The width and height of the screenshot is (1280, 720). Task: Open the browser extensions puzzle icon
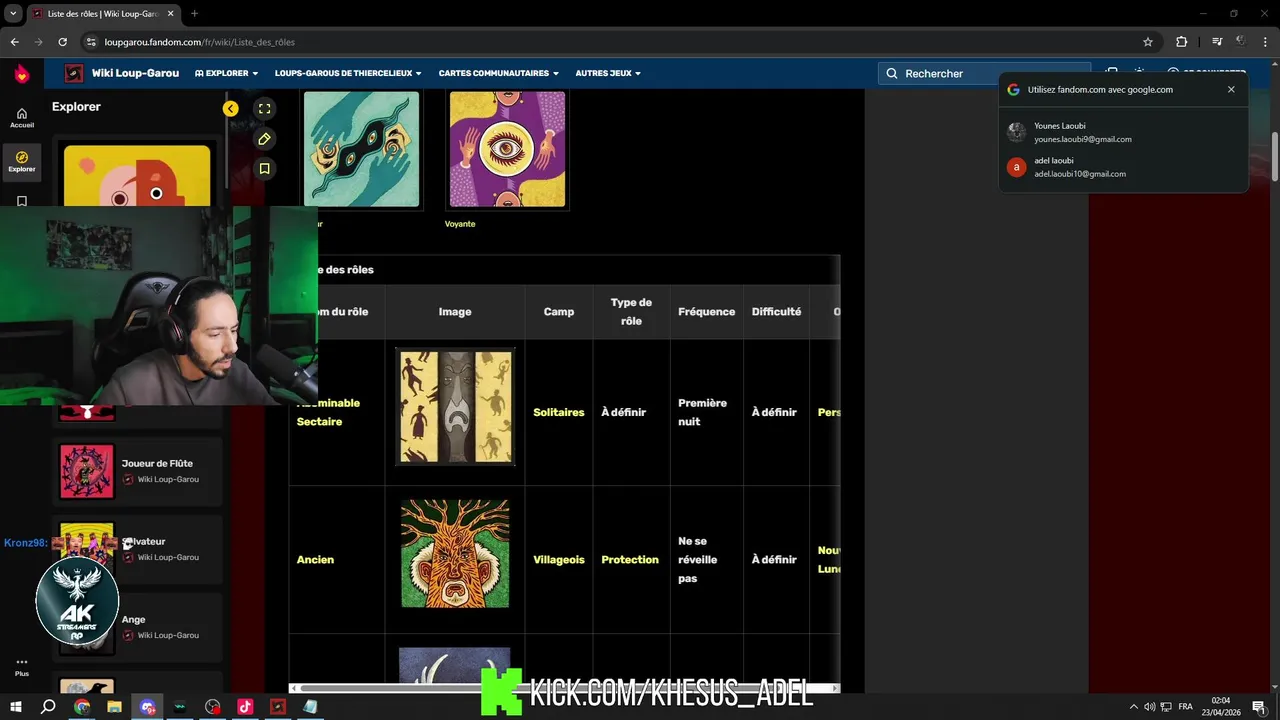coord(1182,42)
